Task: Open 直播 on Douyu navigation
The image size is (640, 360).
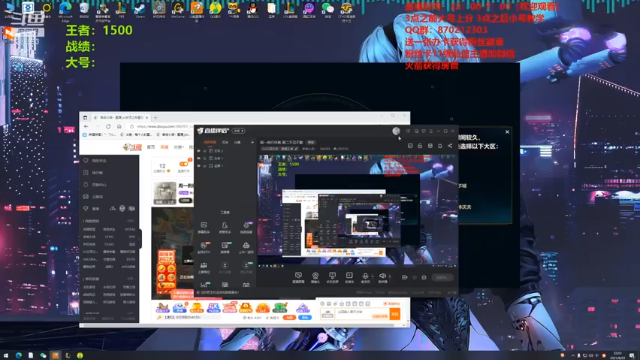Action: [164, 147]
